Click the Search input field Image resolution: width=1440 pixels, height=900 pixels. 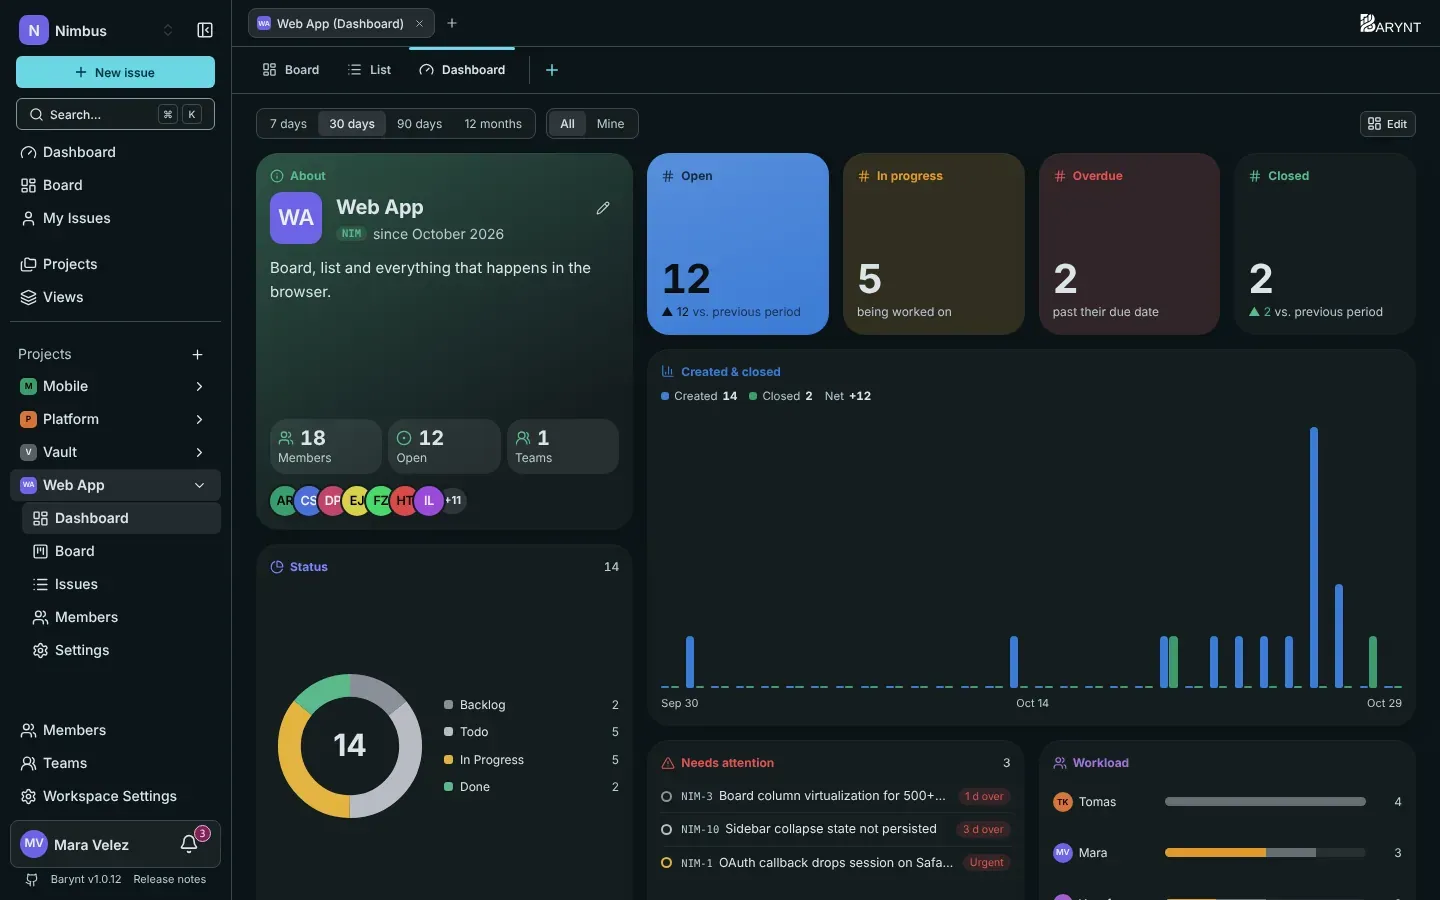(x=115, y=114)
